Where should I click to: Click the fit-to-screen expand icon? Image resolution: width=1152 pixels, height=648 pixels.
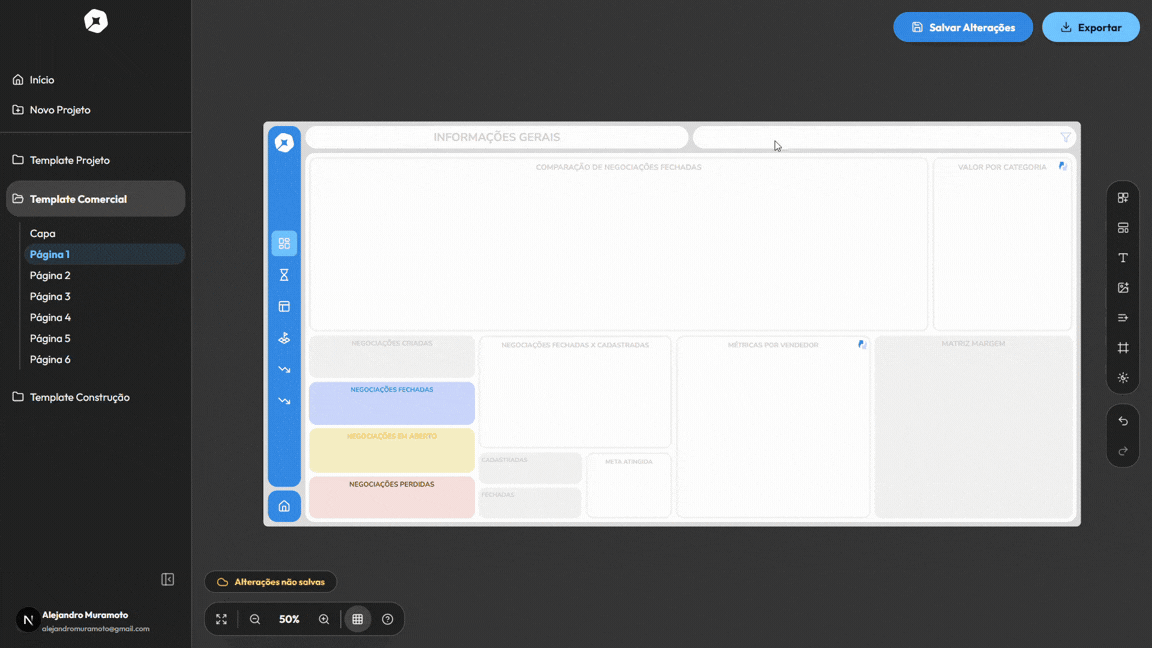coord(221,619)
